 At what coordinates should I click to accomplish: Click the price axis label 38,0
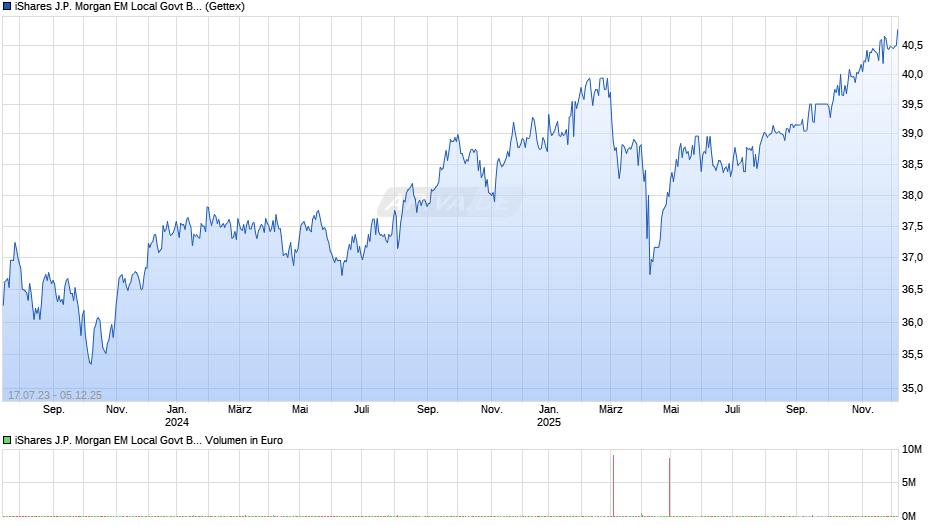[912, 196]
